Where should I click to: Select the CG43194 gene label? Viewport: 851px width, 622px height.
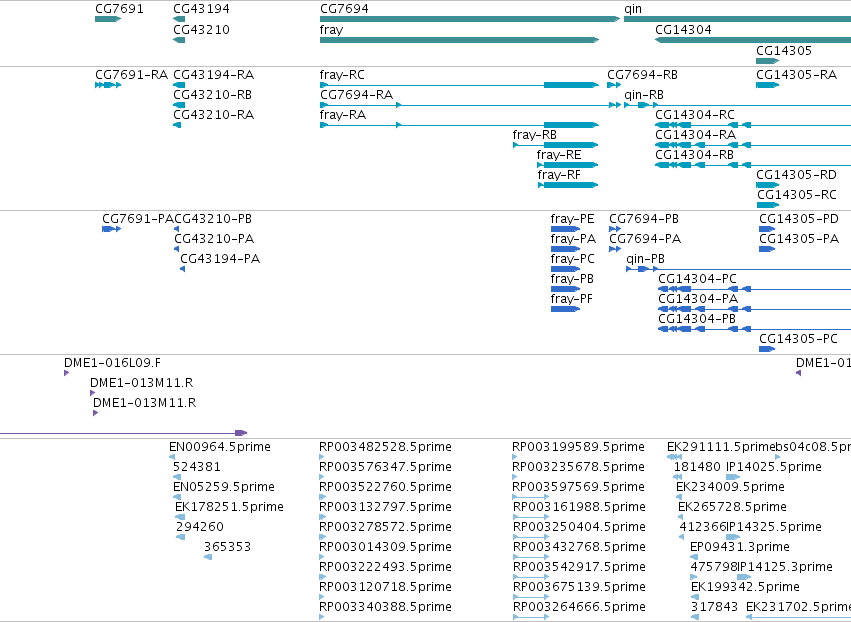pos(201,9)
